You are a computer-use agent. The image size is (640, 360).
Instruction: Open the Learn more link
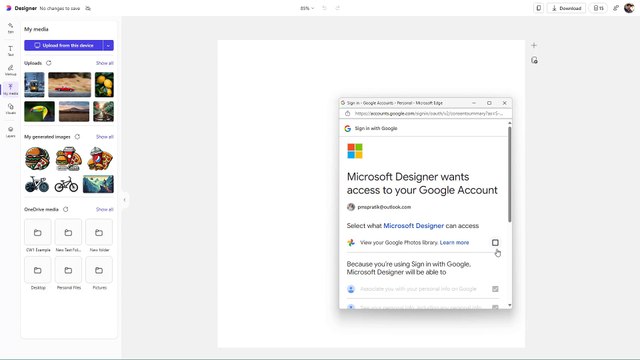(454, 242)
